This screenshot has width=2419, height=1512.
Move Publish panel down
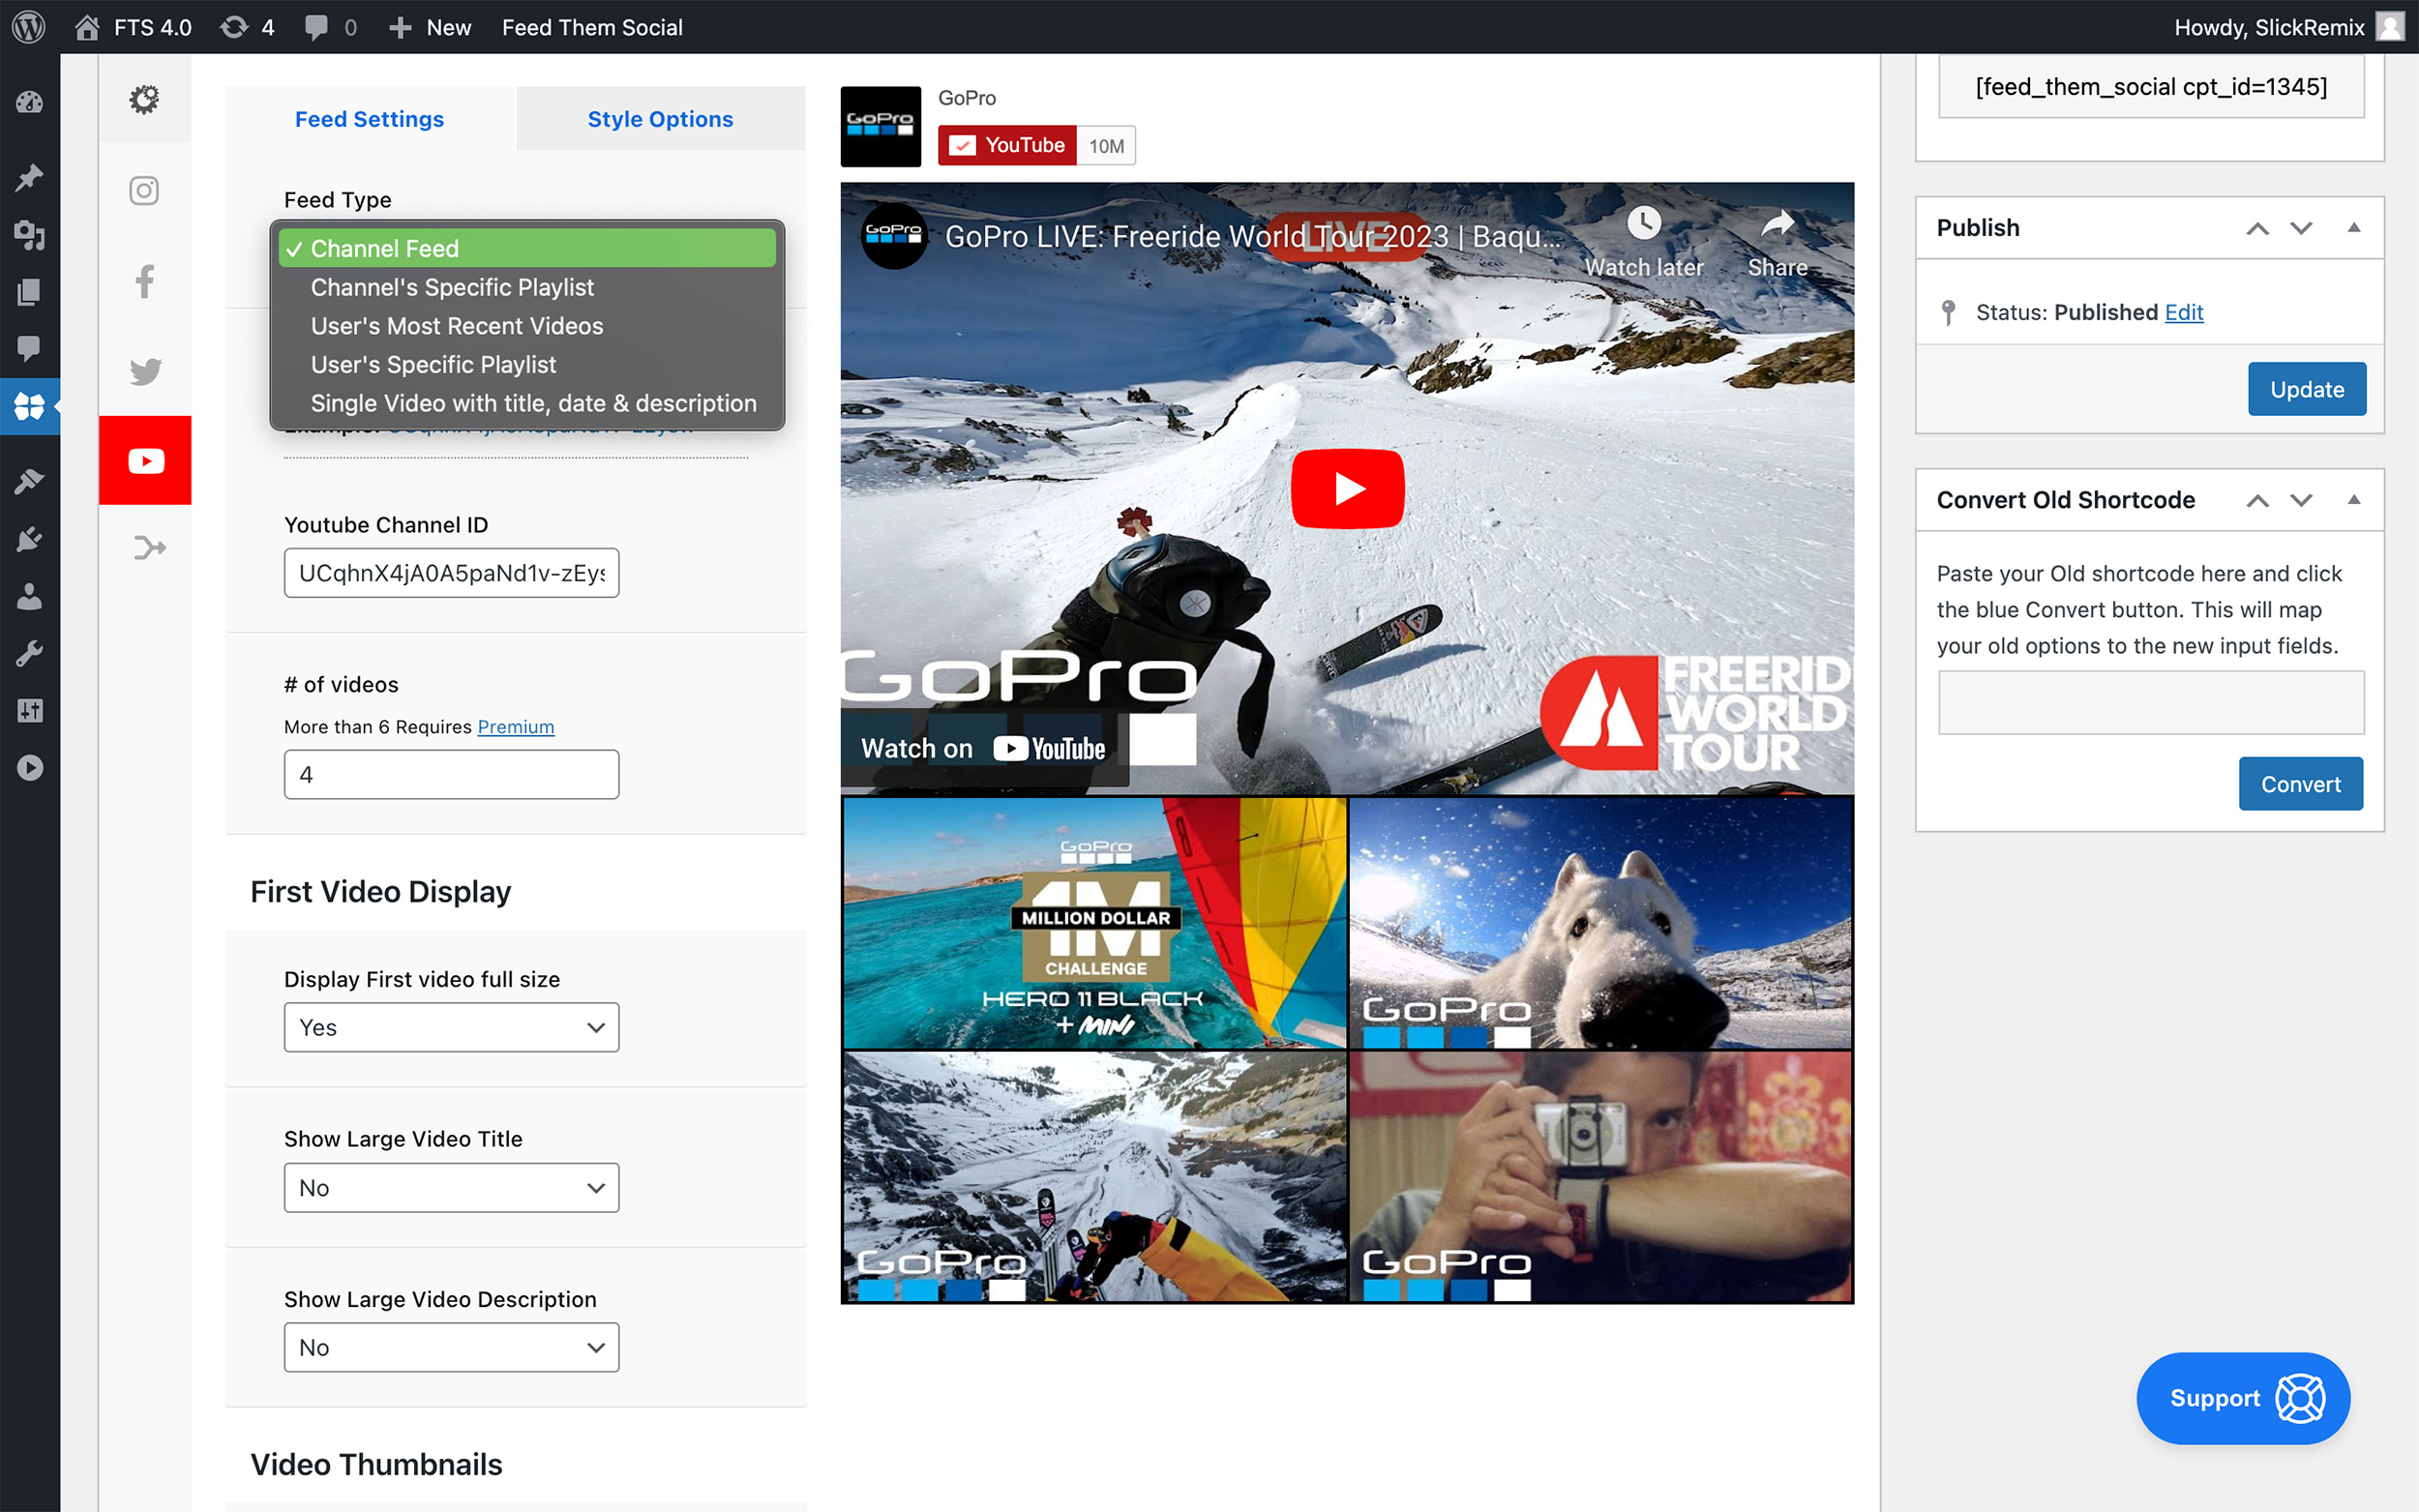click(x=2301, y=228)
